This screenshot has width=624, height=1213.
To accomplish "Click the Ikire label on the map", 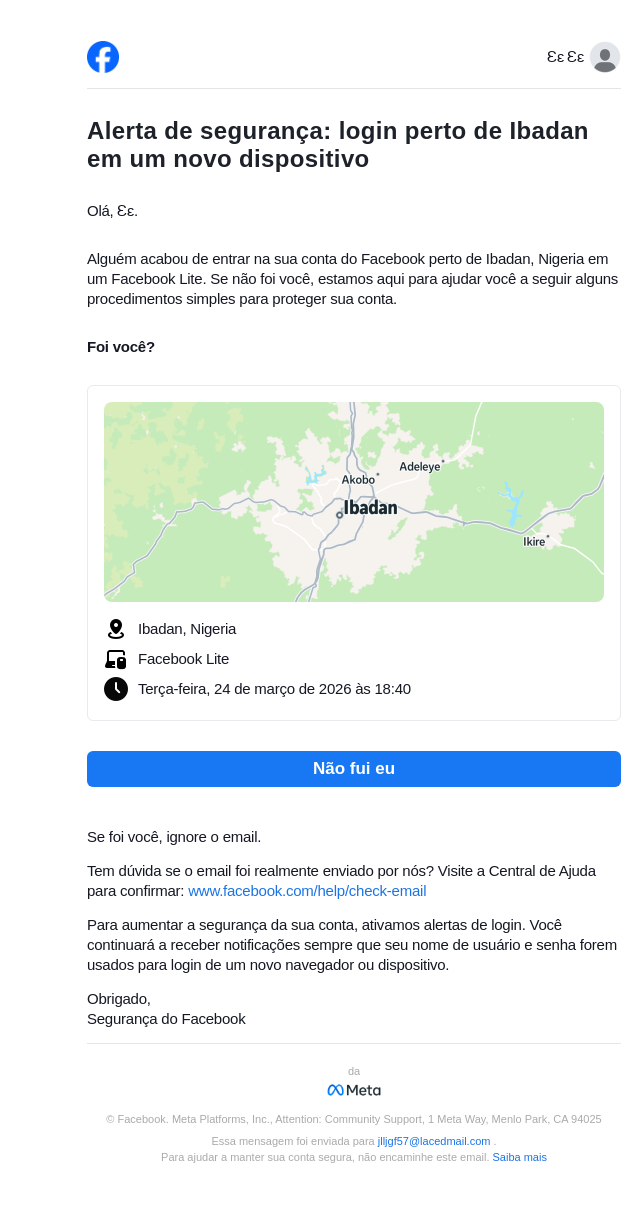I will pyautogui.click(x=534, y=542).
